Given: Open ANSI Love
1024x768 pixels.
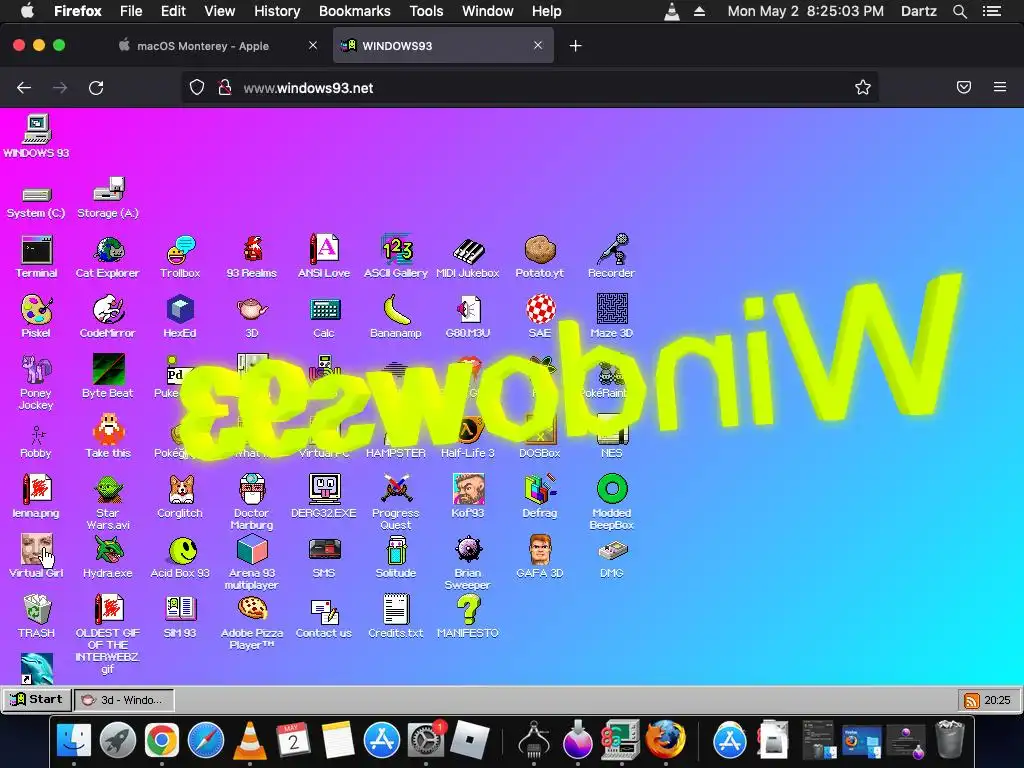Looking at the screenshot, I should pos(324,249).
